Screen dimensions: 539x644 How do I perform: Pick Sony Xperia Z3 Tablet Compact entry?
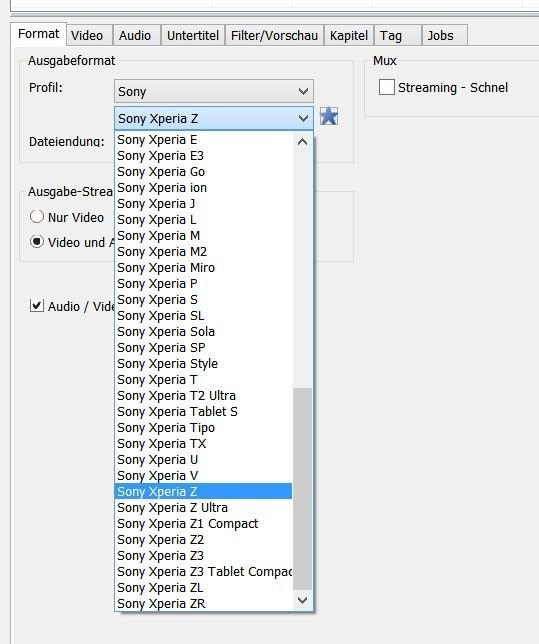[x=203, y=572]
